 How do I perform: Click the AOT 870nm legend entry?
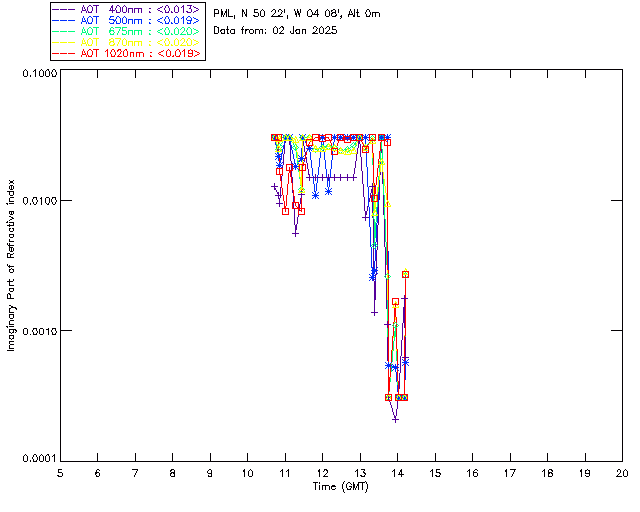coord(127,42)
